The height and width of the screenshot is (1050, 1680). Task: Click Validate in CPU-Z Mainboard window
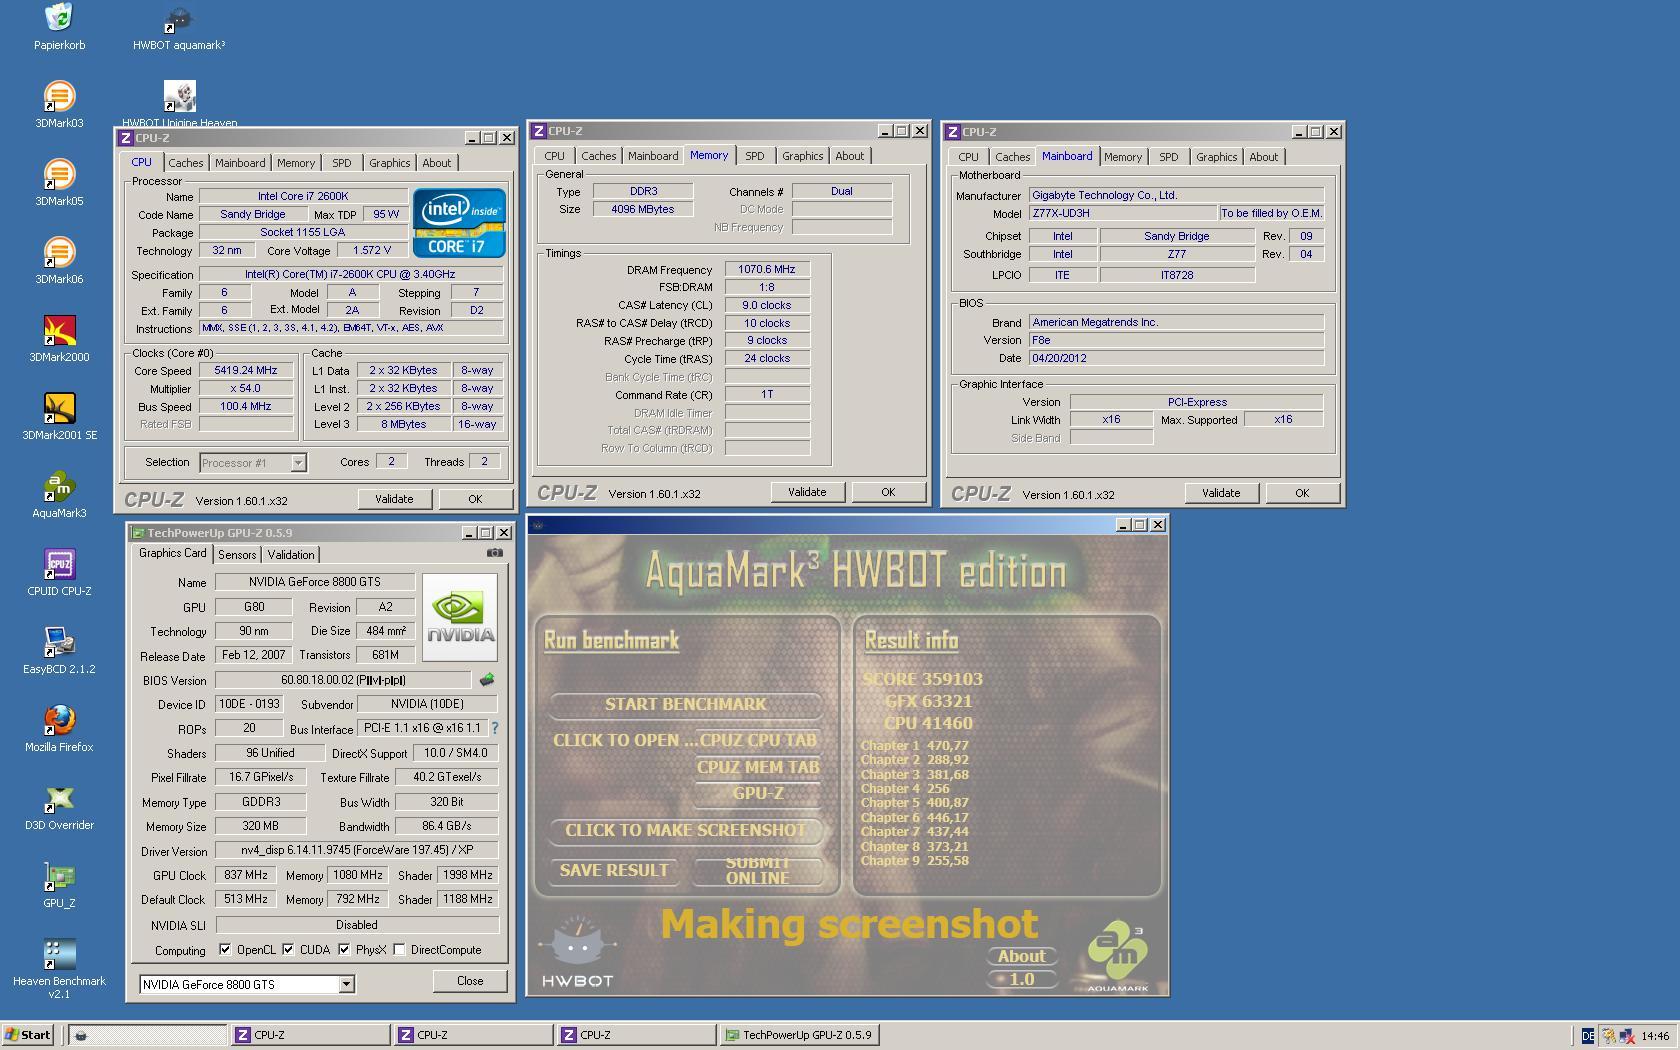coord(1221,493)
